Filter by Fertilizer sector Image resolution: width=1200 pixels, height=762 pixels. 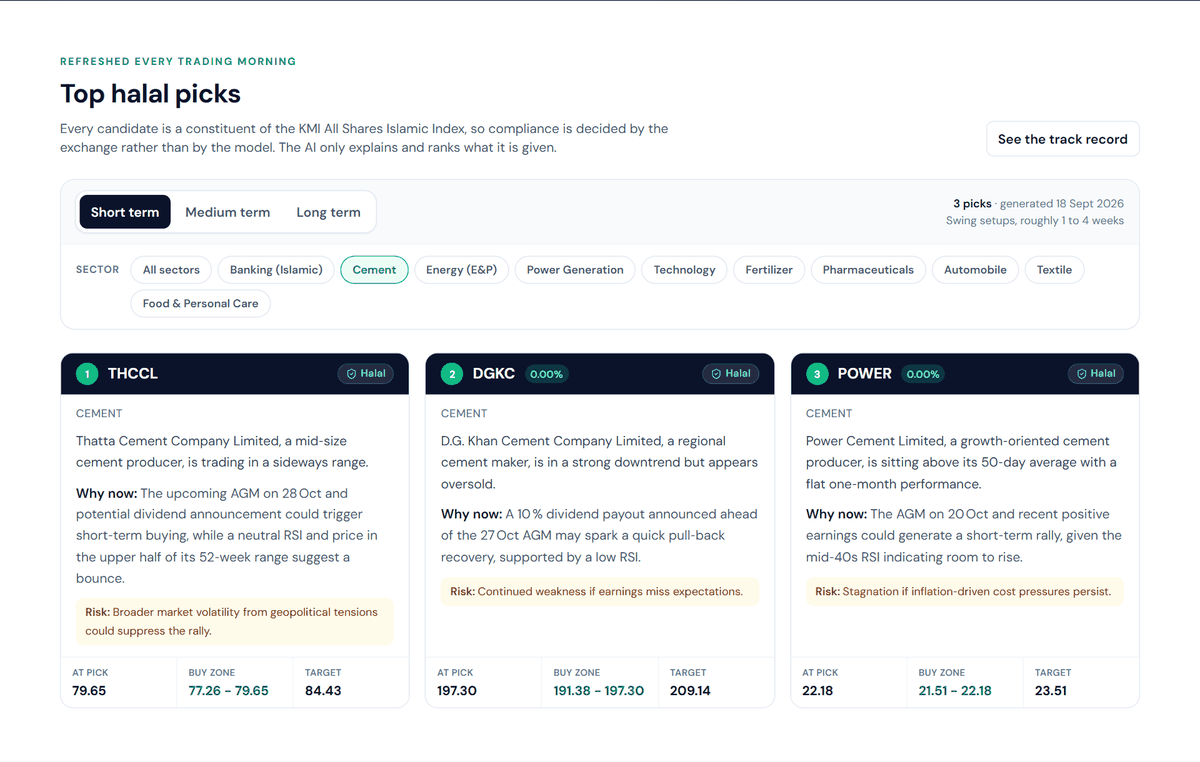click(769, 270)
